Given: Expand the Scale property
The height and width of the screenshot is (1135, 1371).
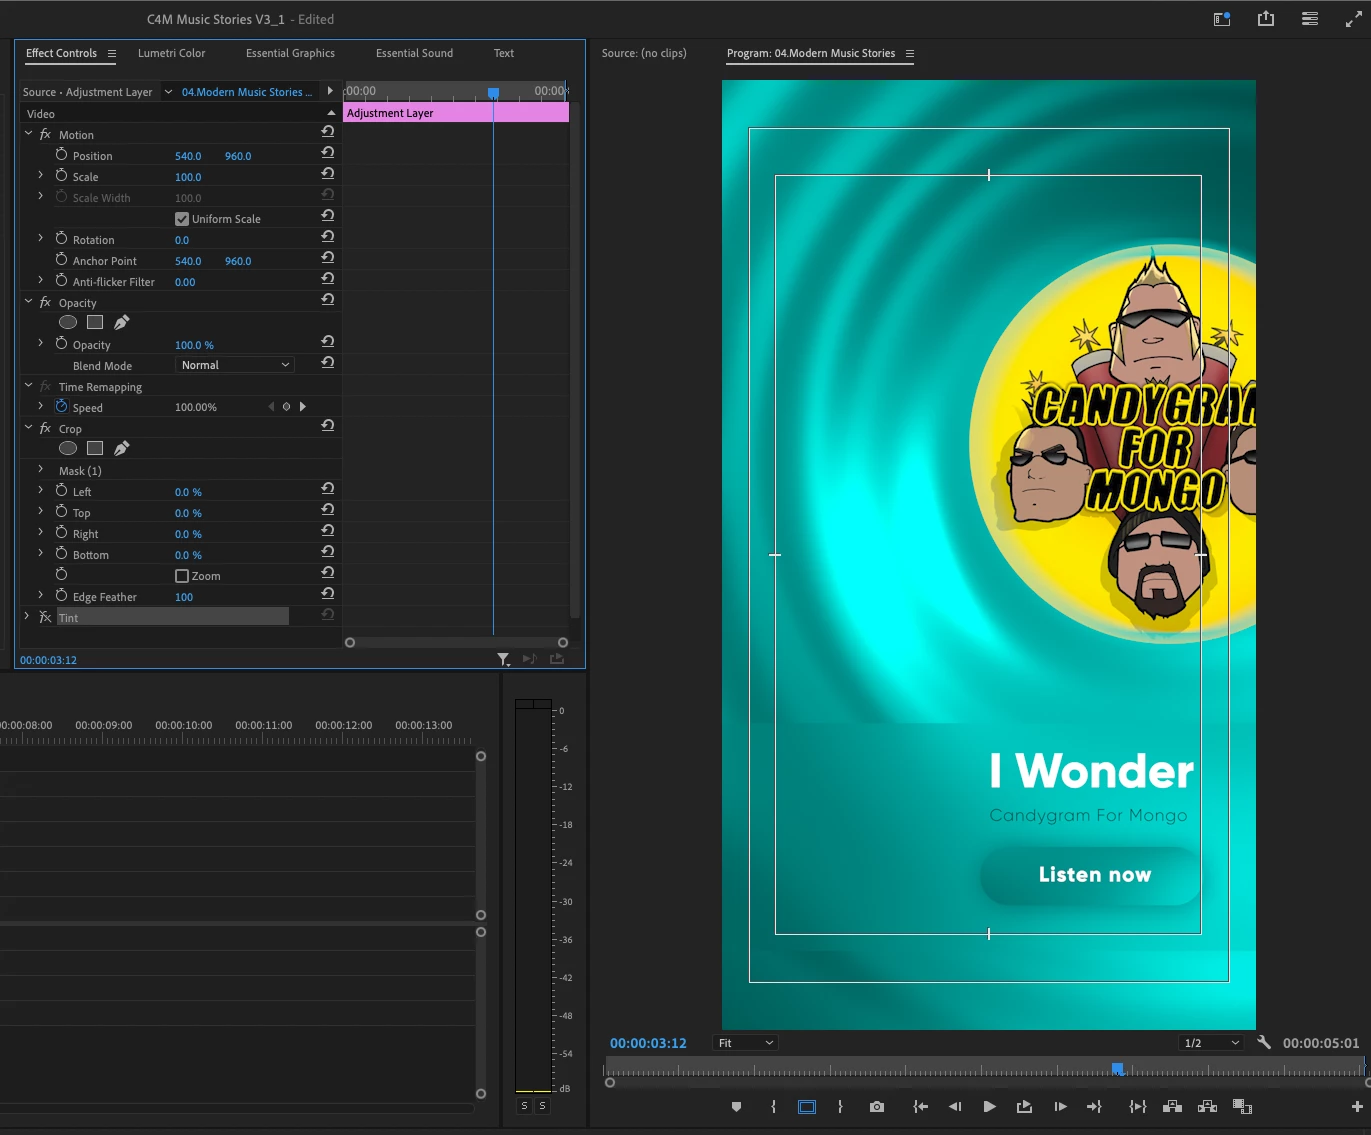Looking at the screenshot, I should coord(40,175).
